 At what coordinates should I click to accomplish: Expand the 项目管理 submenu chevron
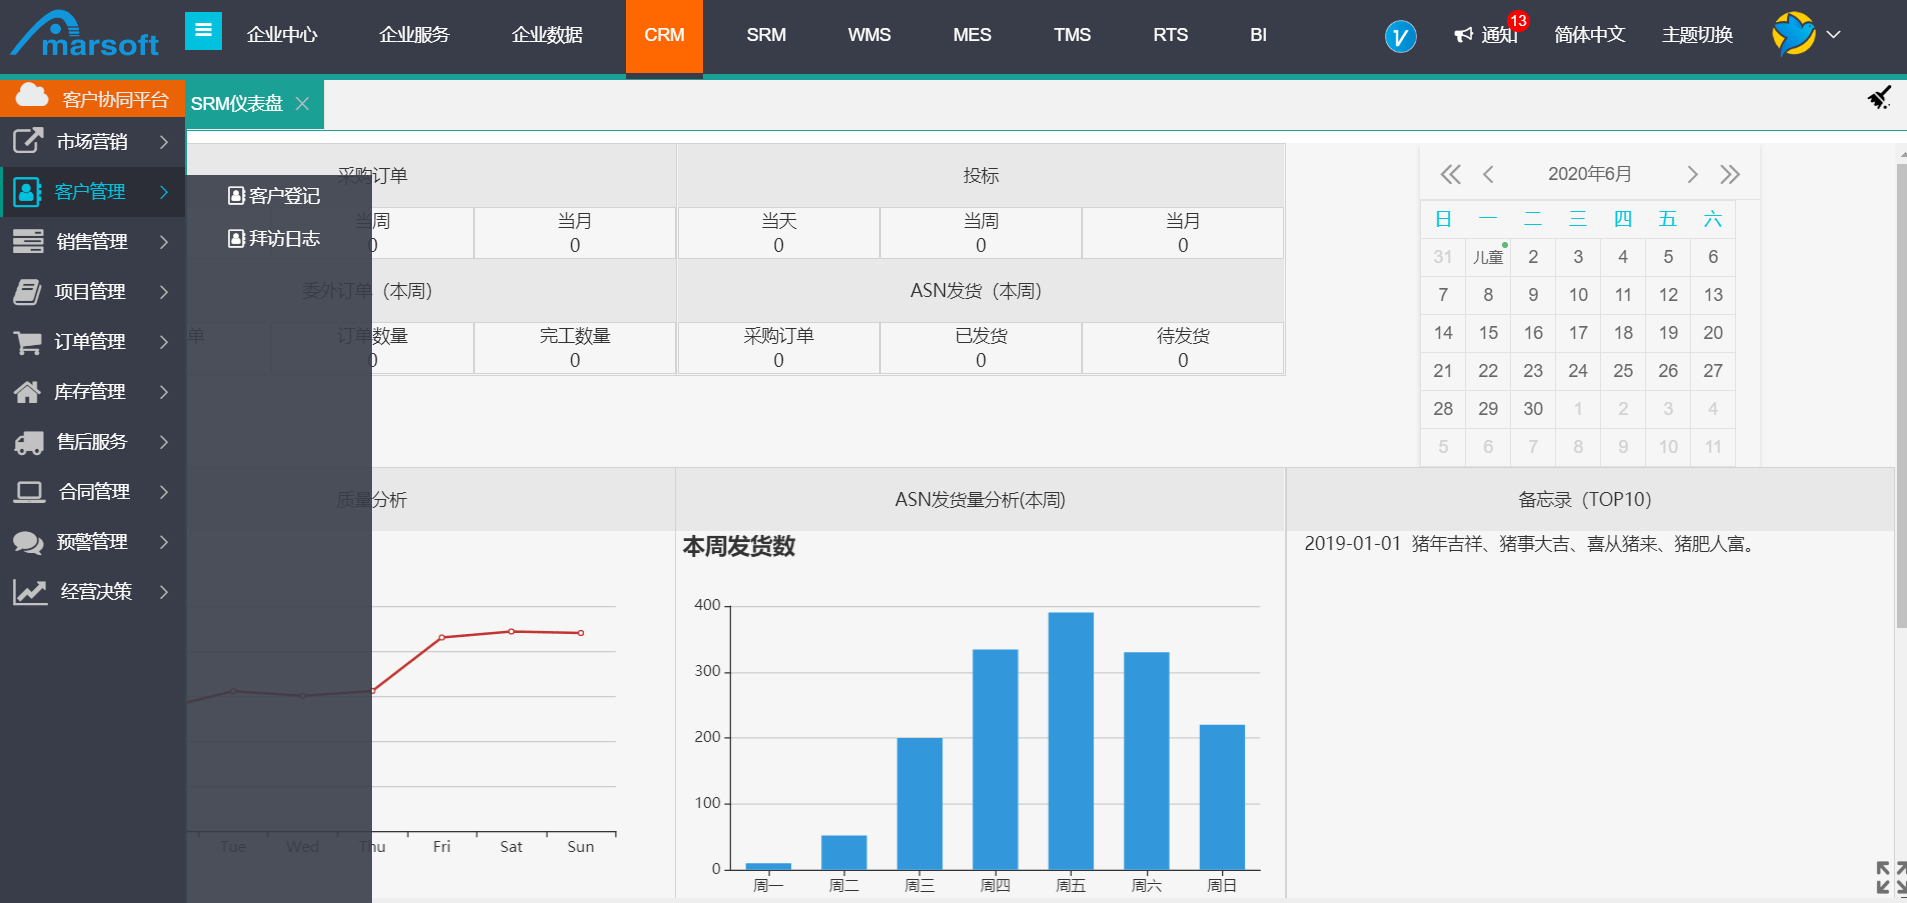164,292
